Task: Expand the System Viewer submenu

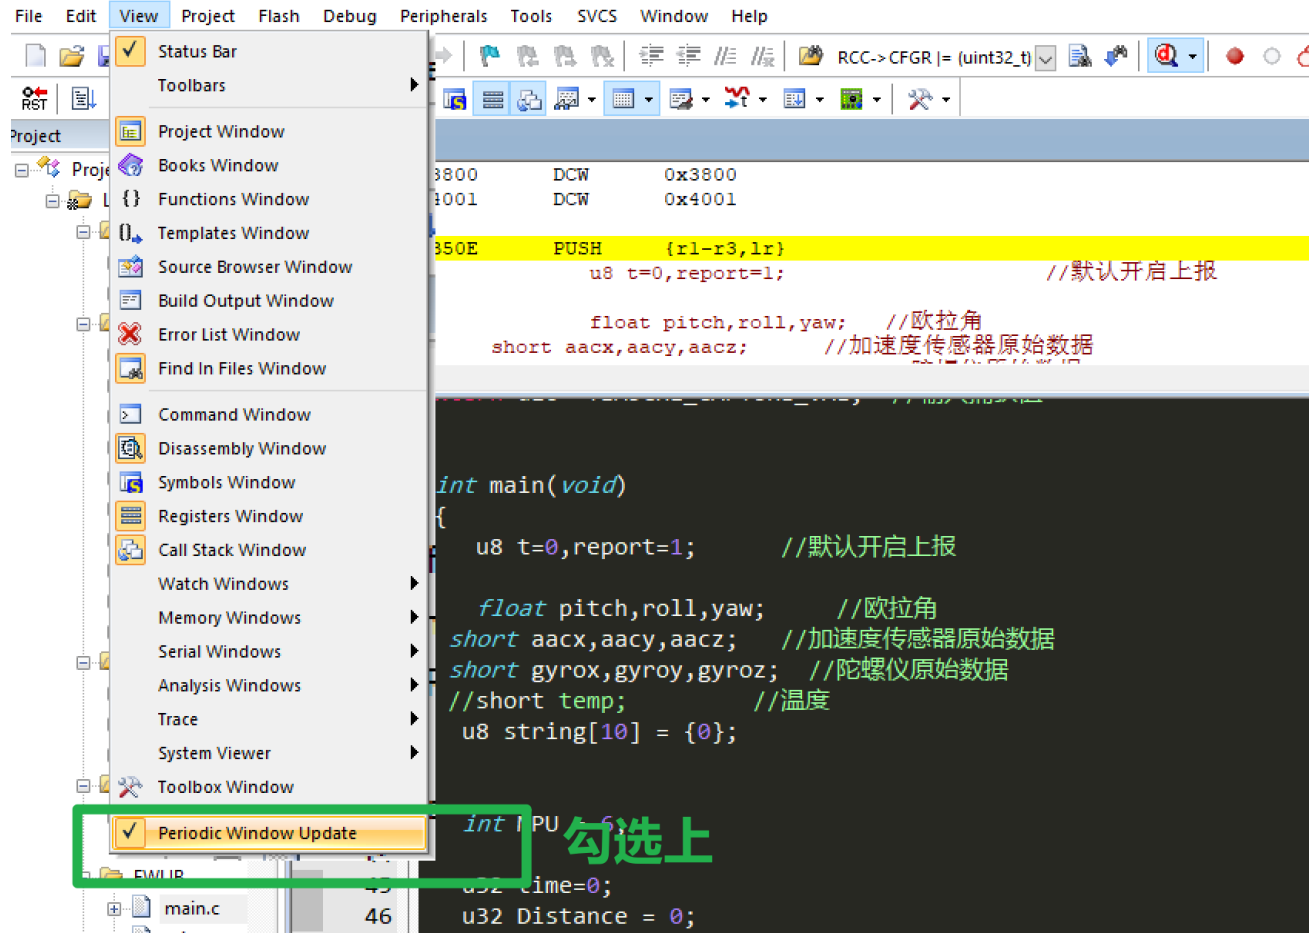Action: (270, 754)
